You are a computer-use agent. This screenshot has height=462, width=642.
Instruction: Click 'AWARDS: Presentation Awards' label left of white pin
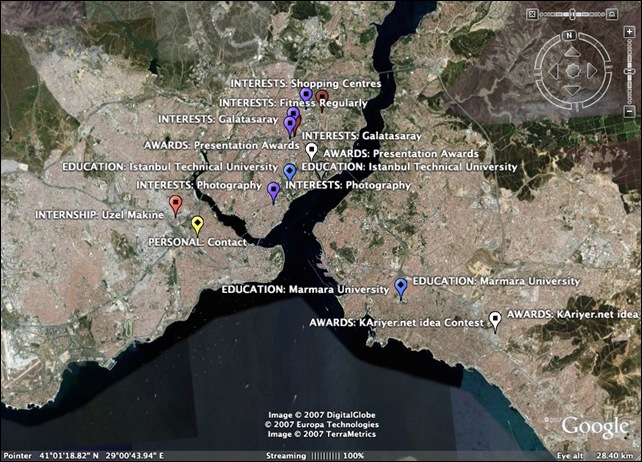(222, 145)
